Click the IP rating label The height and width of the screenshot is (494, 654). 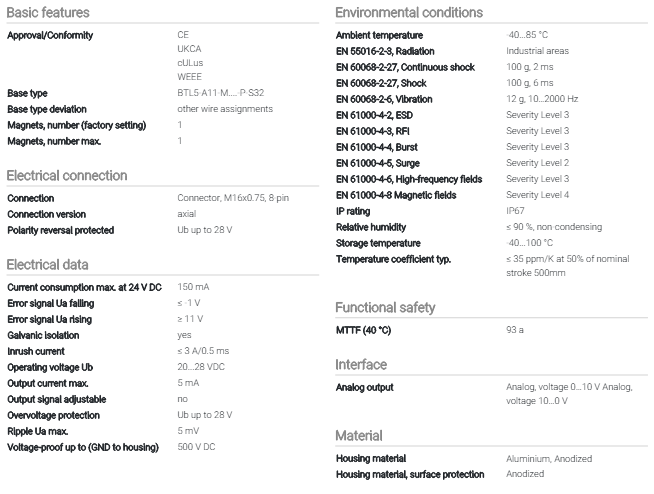[x=353, y=211]
